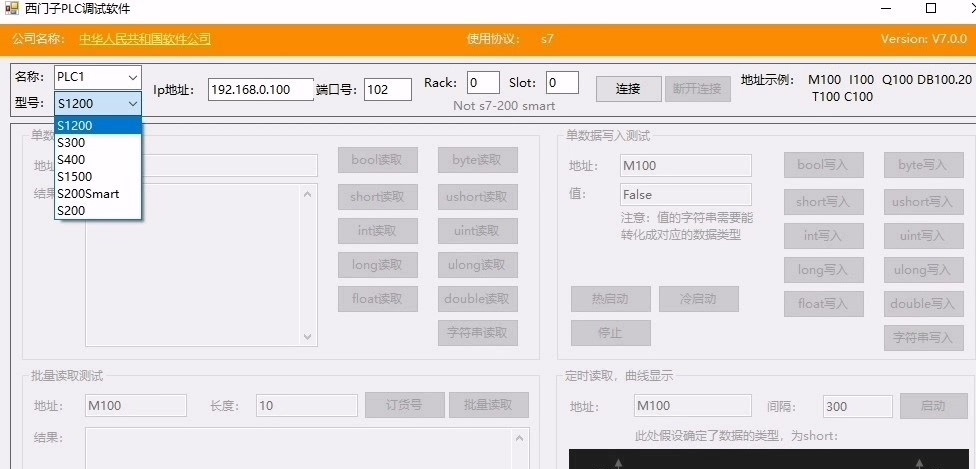The height and width of the screenshot is (469, 976).
Task: Click the app icon in title bar
Action: [12, 9]
